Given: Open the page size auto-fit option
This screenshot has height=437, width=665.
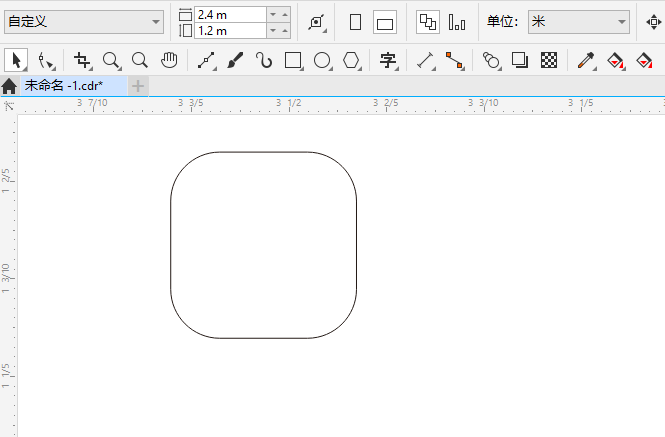Looking at the screenshot, I should 317,22.
